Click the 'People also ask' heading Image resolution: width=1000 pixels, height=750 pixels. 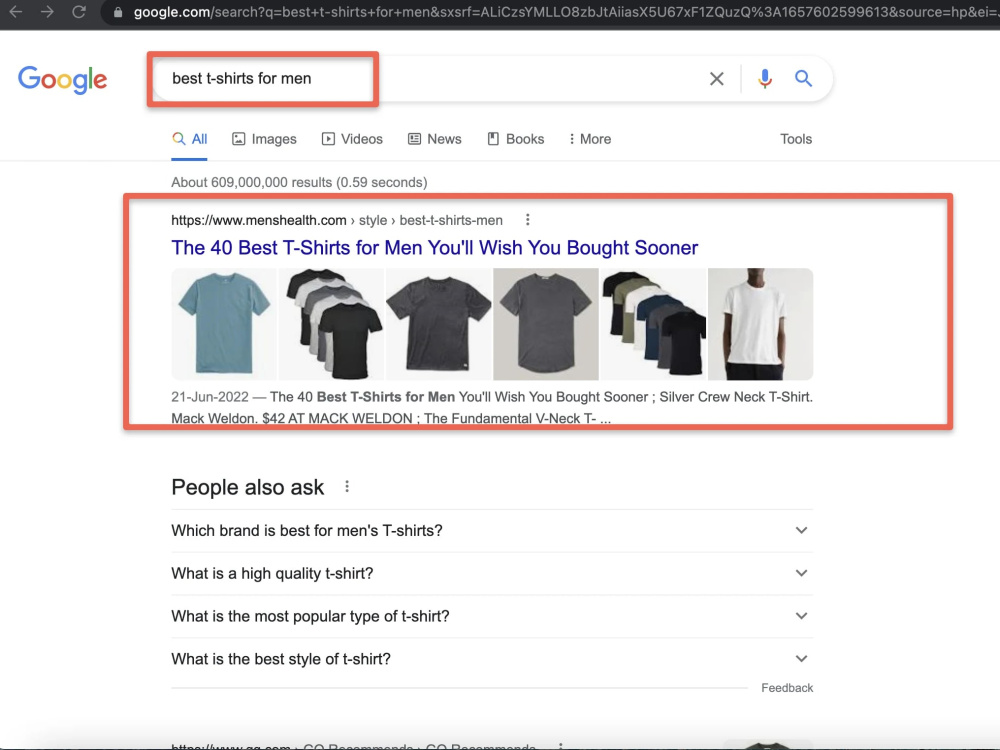pos(247,487)
